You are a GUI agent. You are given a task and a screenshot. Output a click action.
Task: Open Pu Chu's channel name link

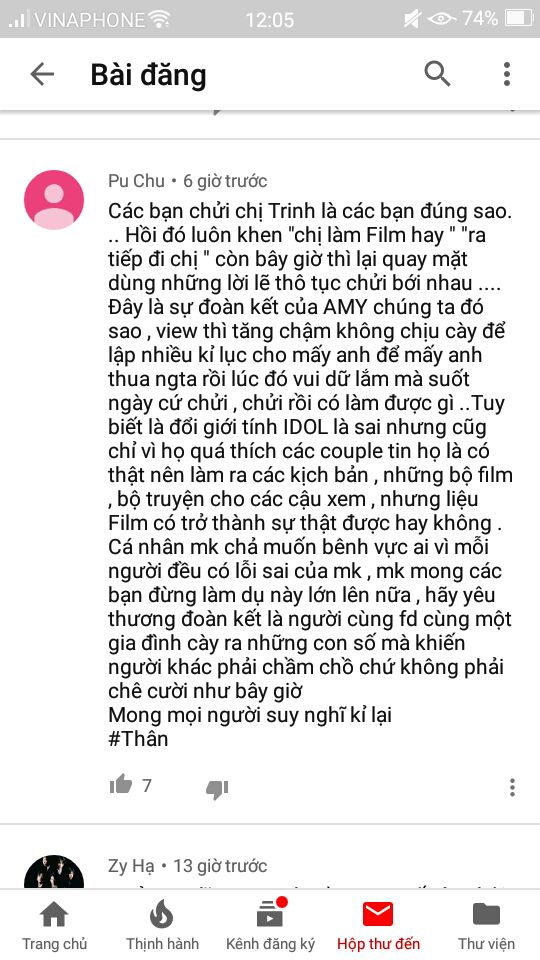point(137,181)
